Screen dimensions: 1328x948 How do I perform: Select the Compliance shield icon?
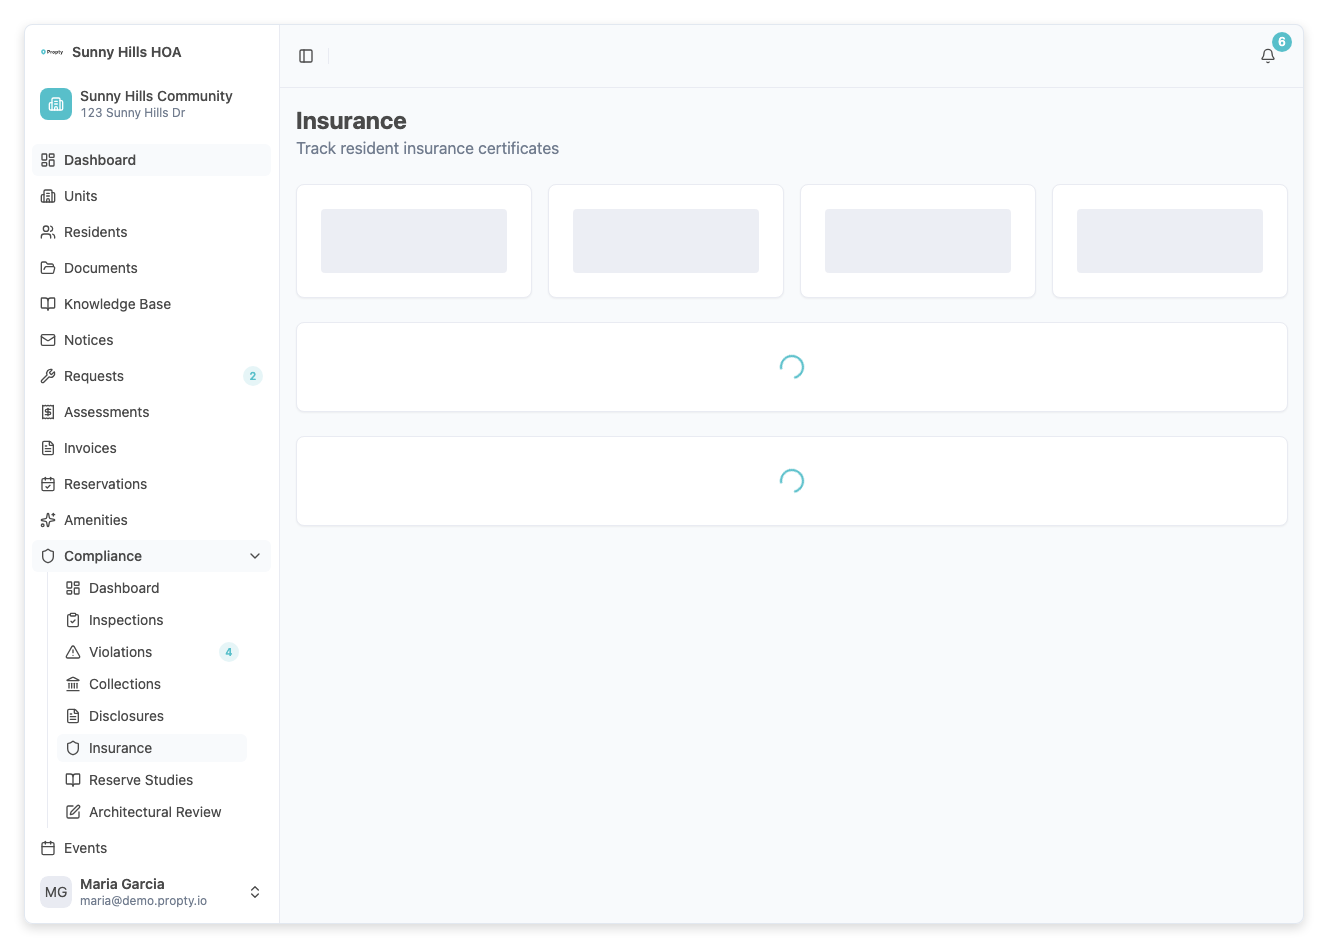pyautogui.click(x=48, y=556)
